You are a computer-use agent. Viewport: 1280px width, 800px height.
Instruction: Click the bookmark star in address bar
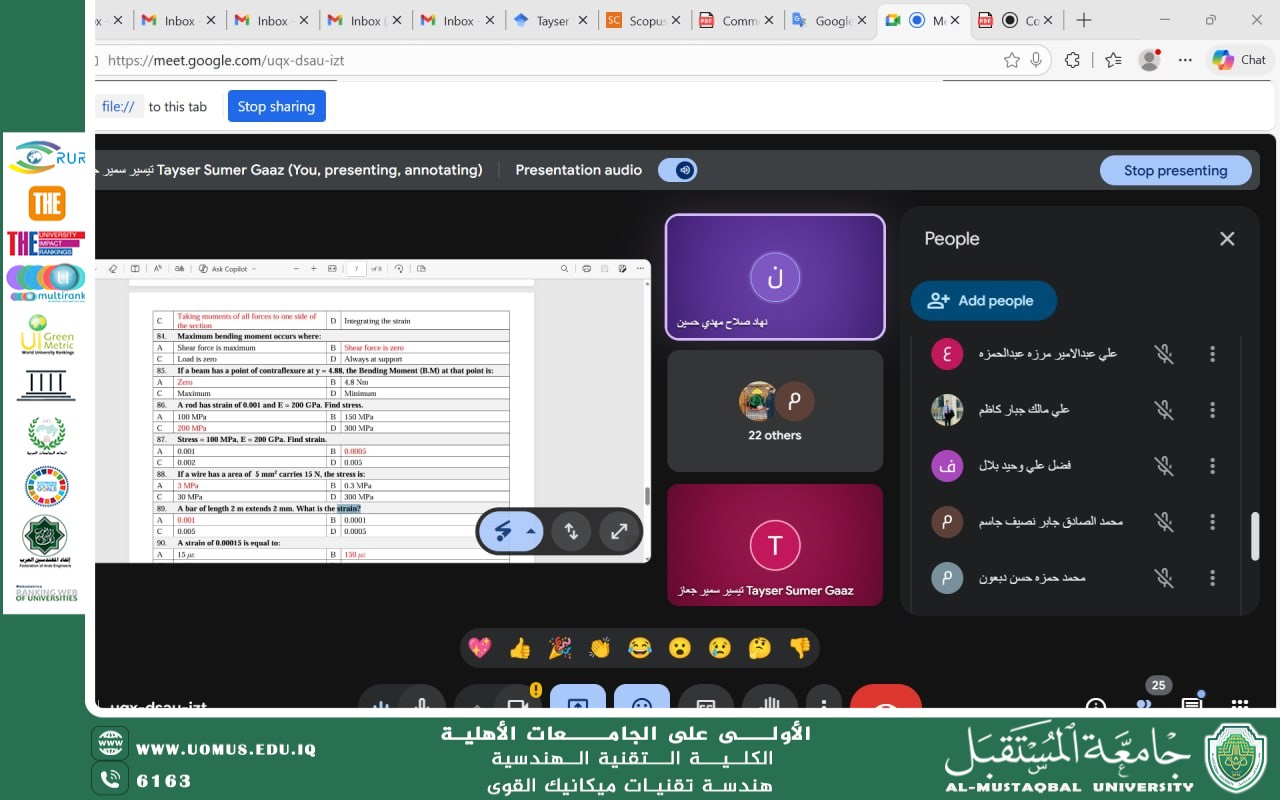click(1012, 60)
